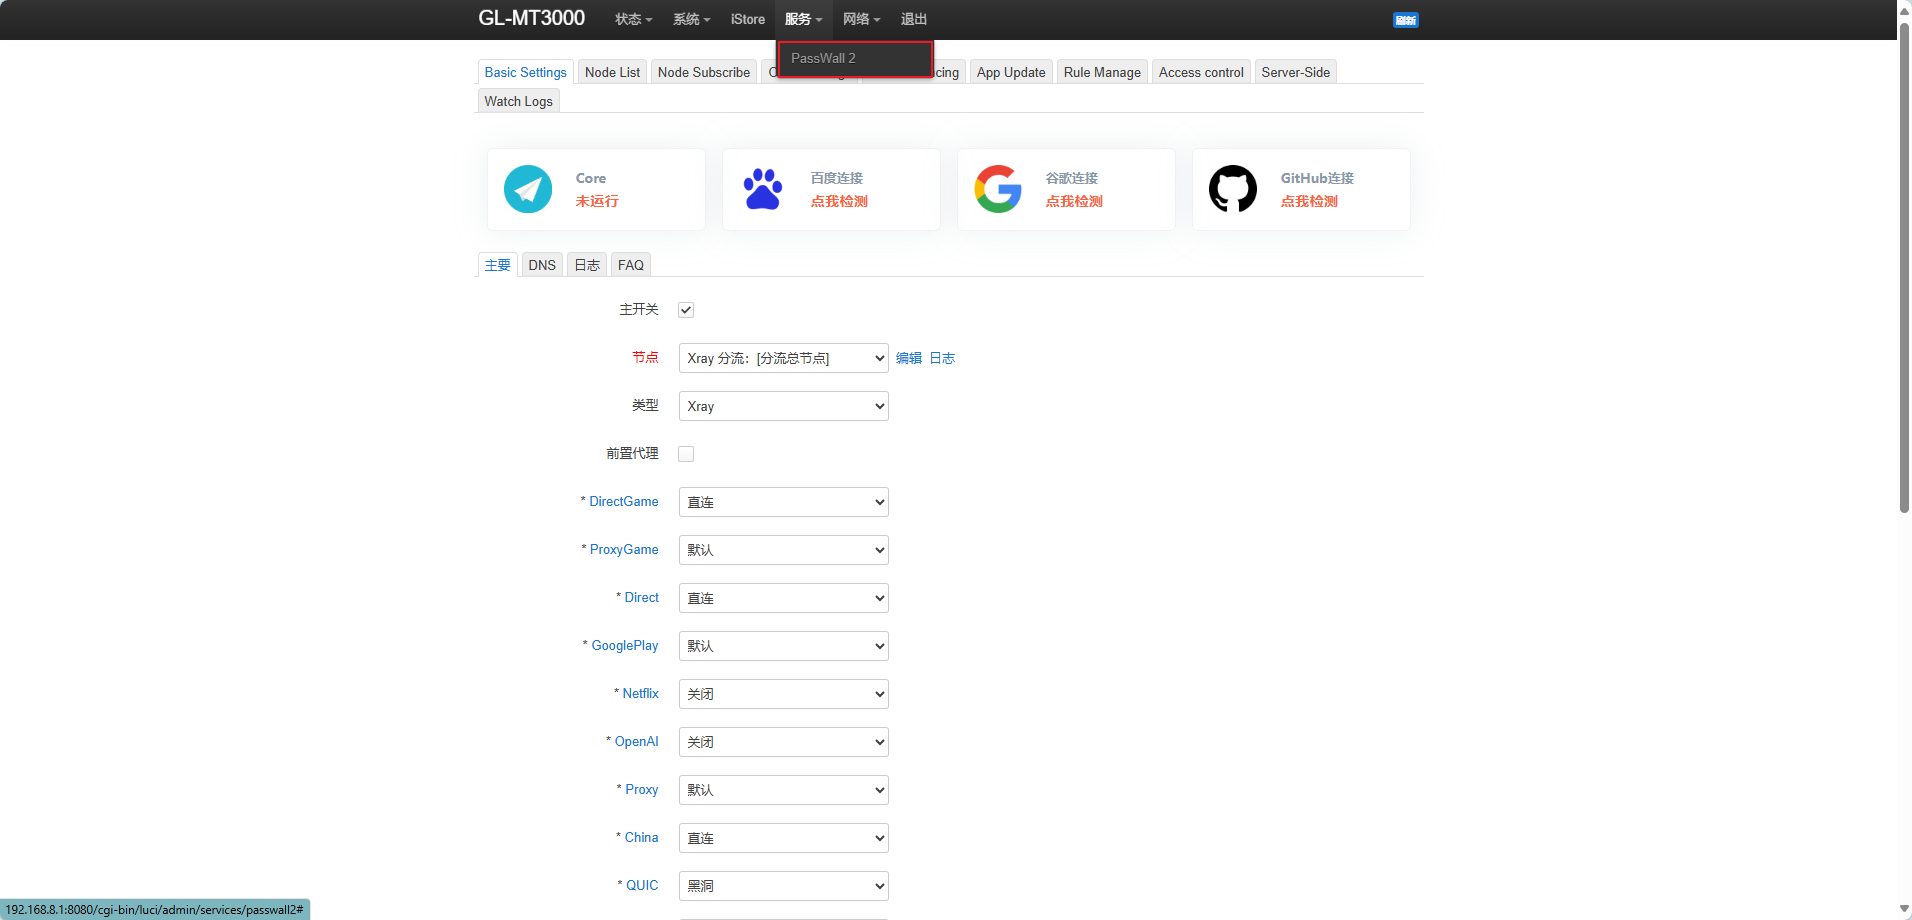Open the 服务 menu in the navbar

click(x=803, y=19)
